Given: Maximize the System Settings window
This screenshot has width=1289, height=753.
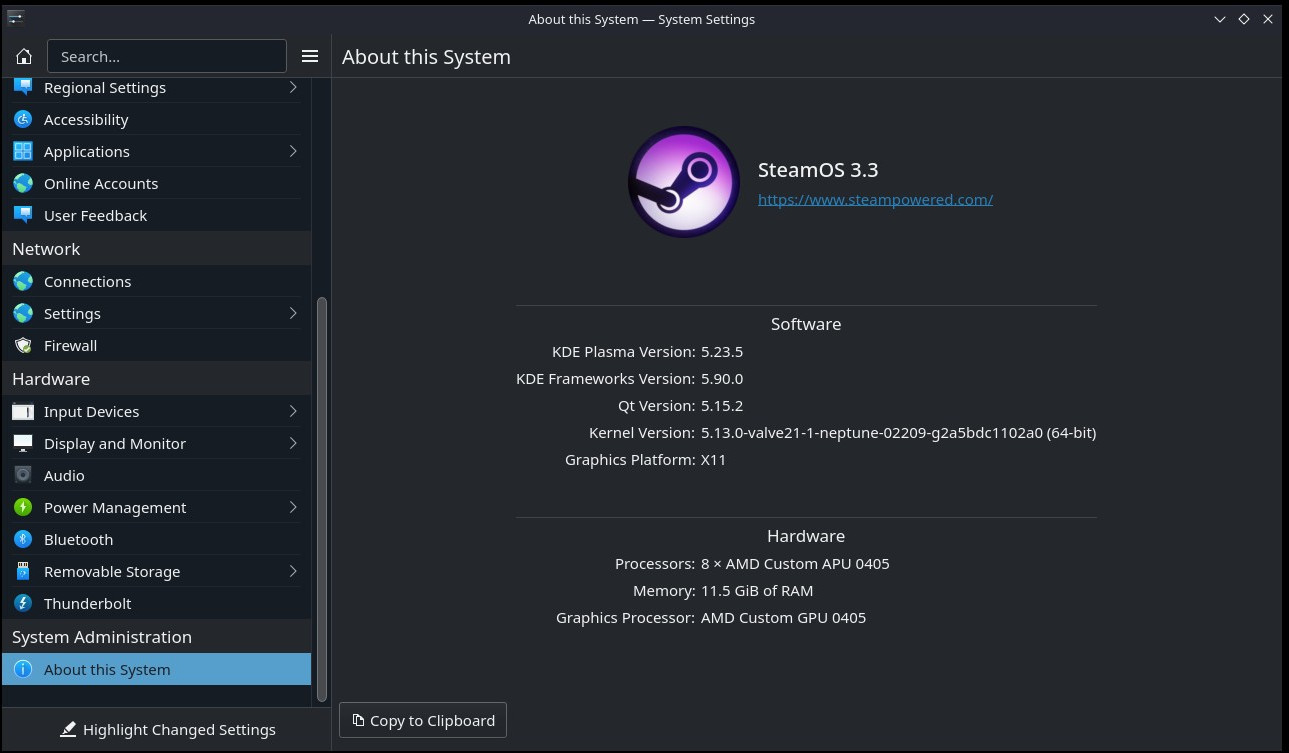Looking at the screenshot, I should tap(1244, 19).
